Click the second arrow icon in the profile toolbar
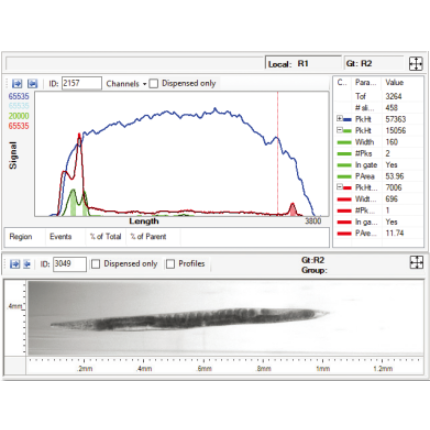 tap(32, 83)
